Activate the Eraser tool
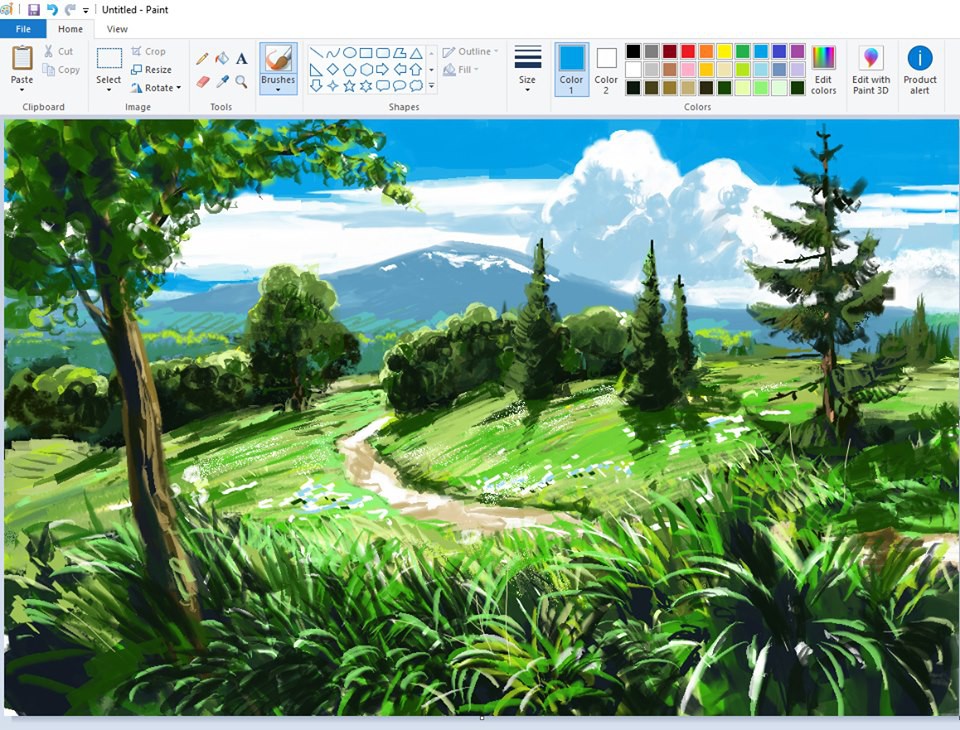Image resolution: width=960 pixels, height=730 pixels. (x=203, y=82)
